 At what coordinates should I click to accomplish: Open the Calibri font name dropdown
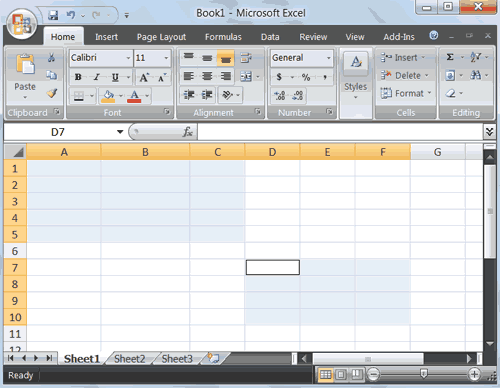click(x=128, y=58)
